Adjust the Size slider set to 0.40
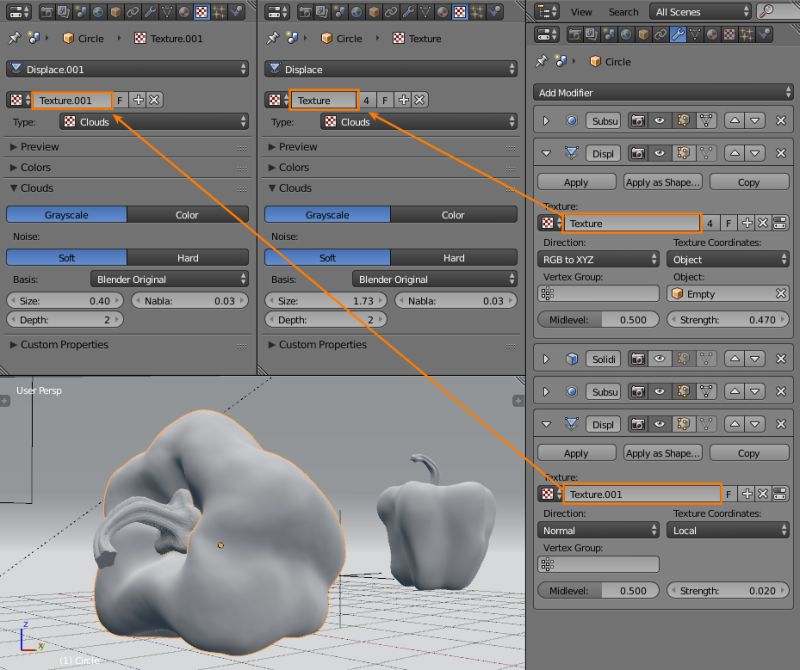The image size is (800, 670). click(65, 300)
